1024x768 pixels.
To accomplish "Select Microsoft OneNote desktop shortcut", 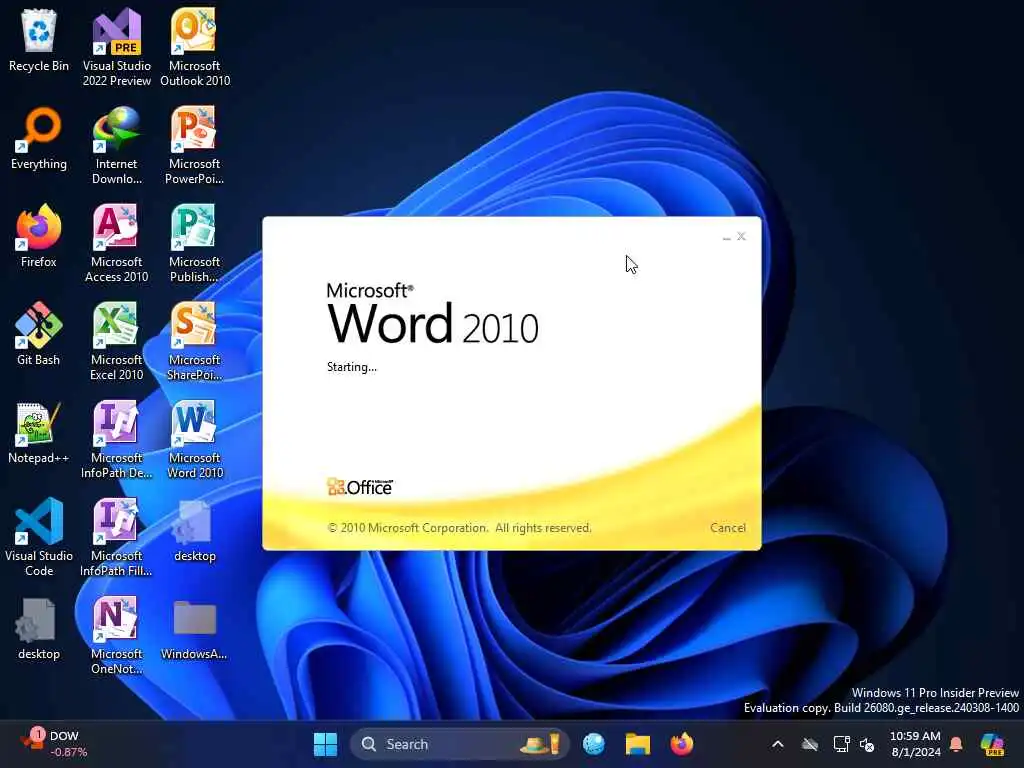I will point(116,635).
